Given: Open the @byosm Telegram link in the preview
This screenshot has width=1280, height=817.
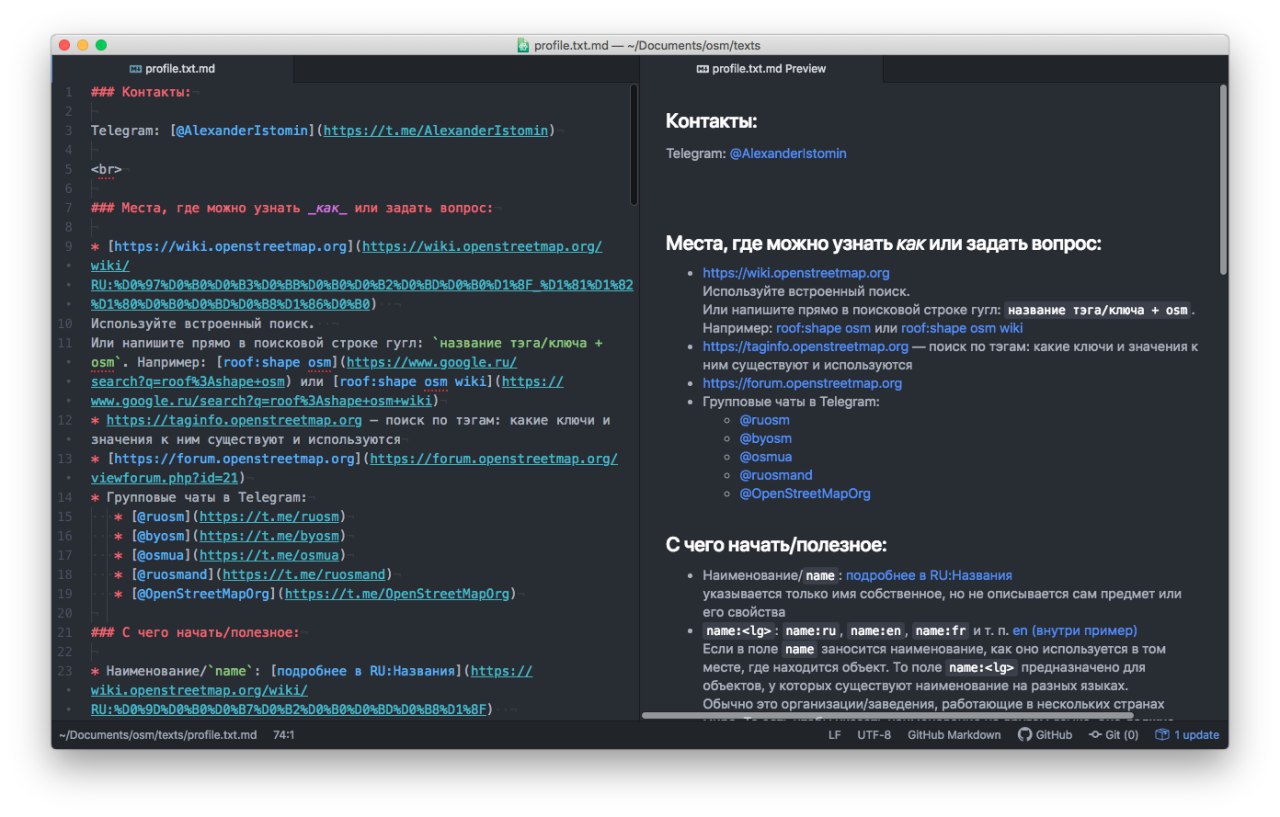Looking at the screenshot, I should tap(765, 438).
